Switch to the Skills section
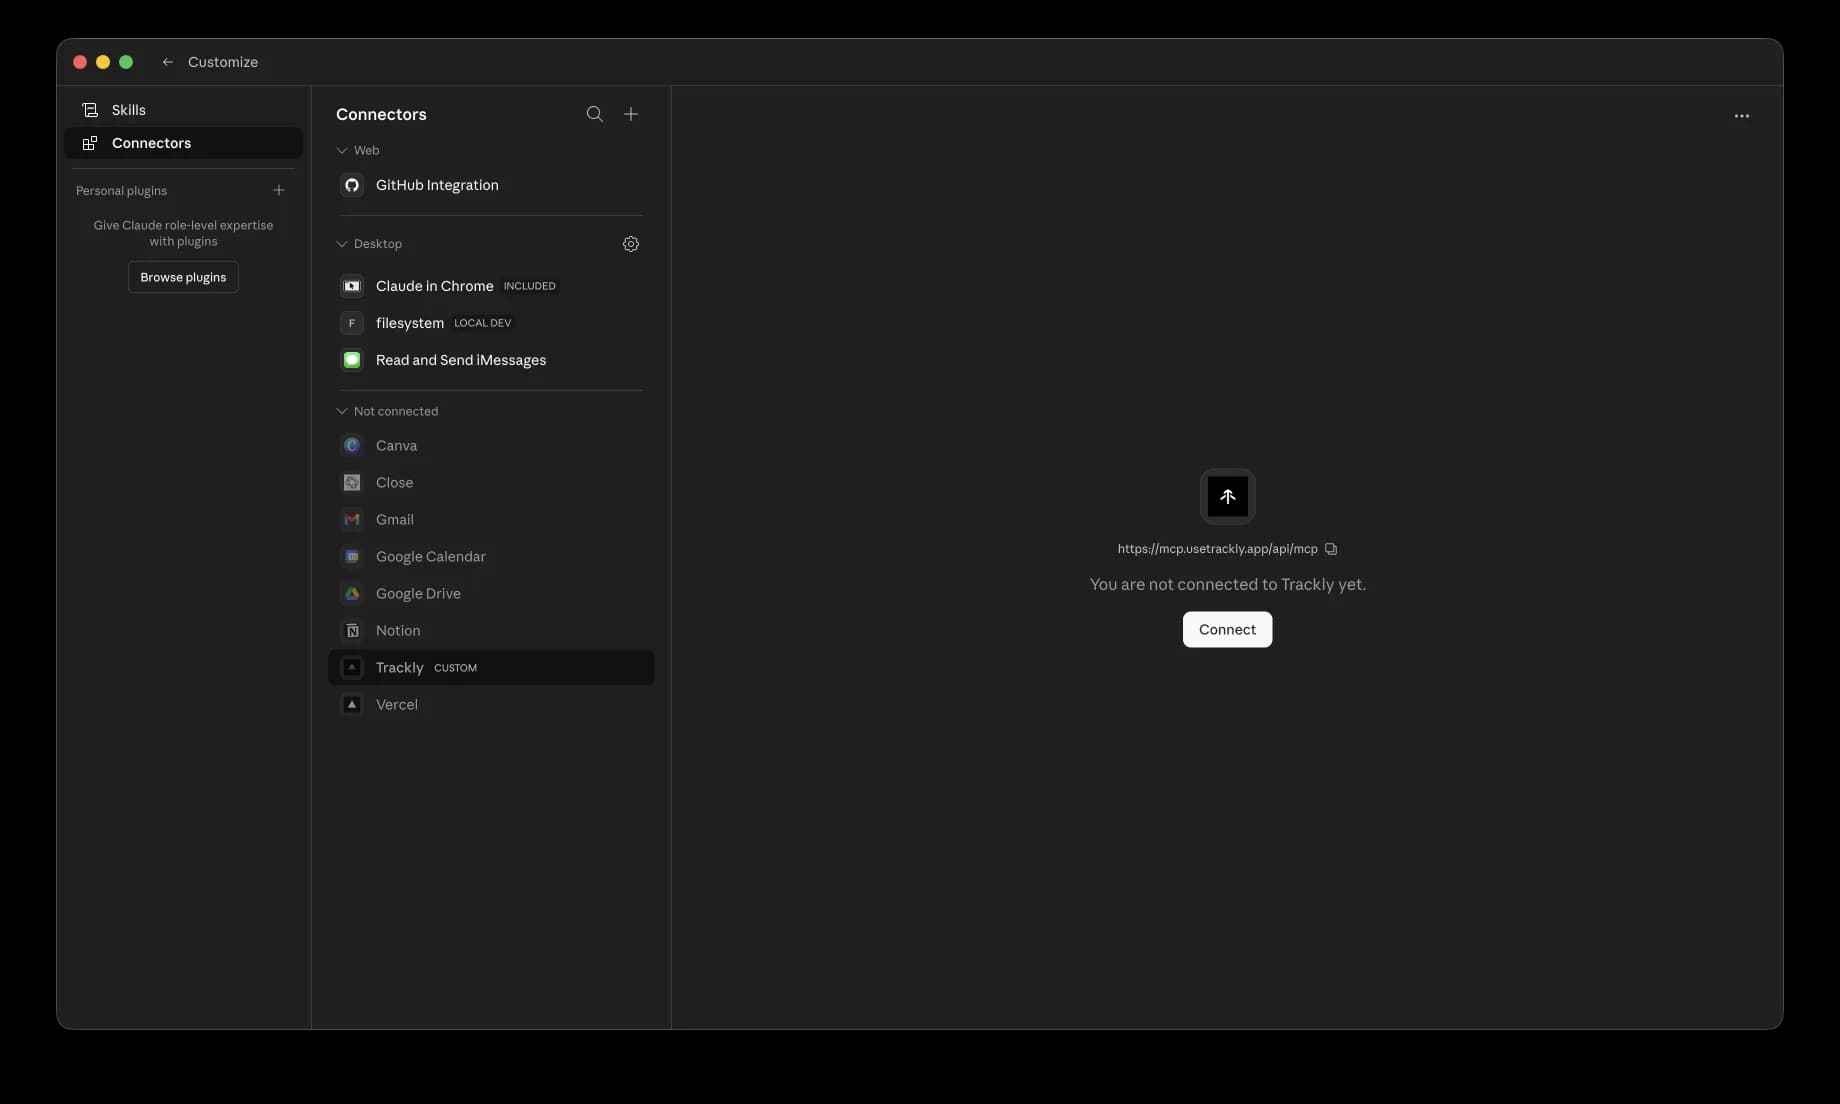This screenshot has height=1104, width=1840. pos(128,109)
